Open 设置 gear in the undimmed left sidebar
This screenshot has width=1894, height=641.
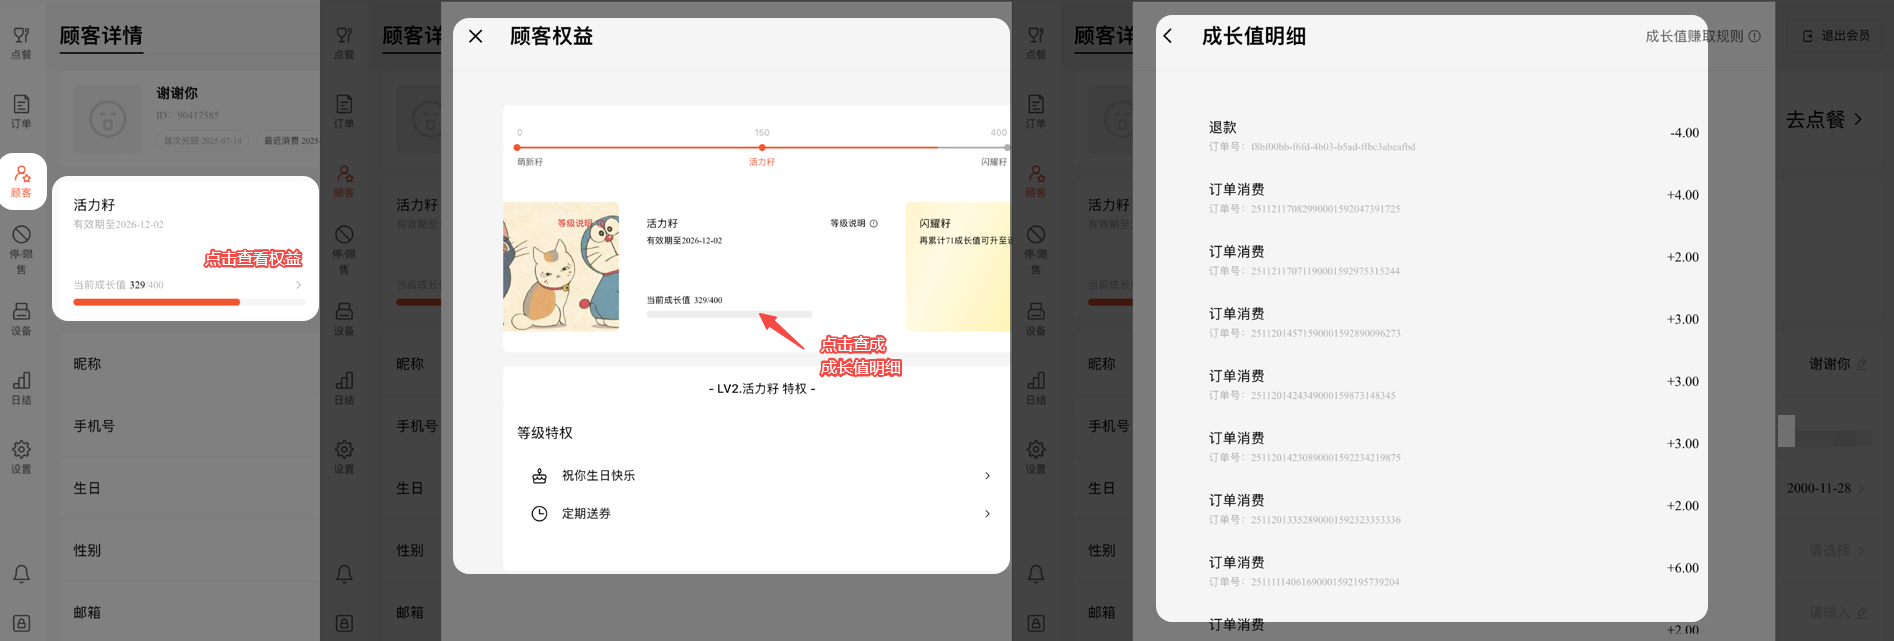point(21,456)
